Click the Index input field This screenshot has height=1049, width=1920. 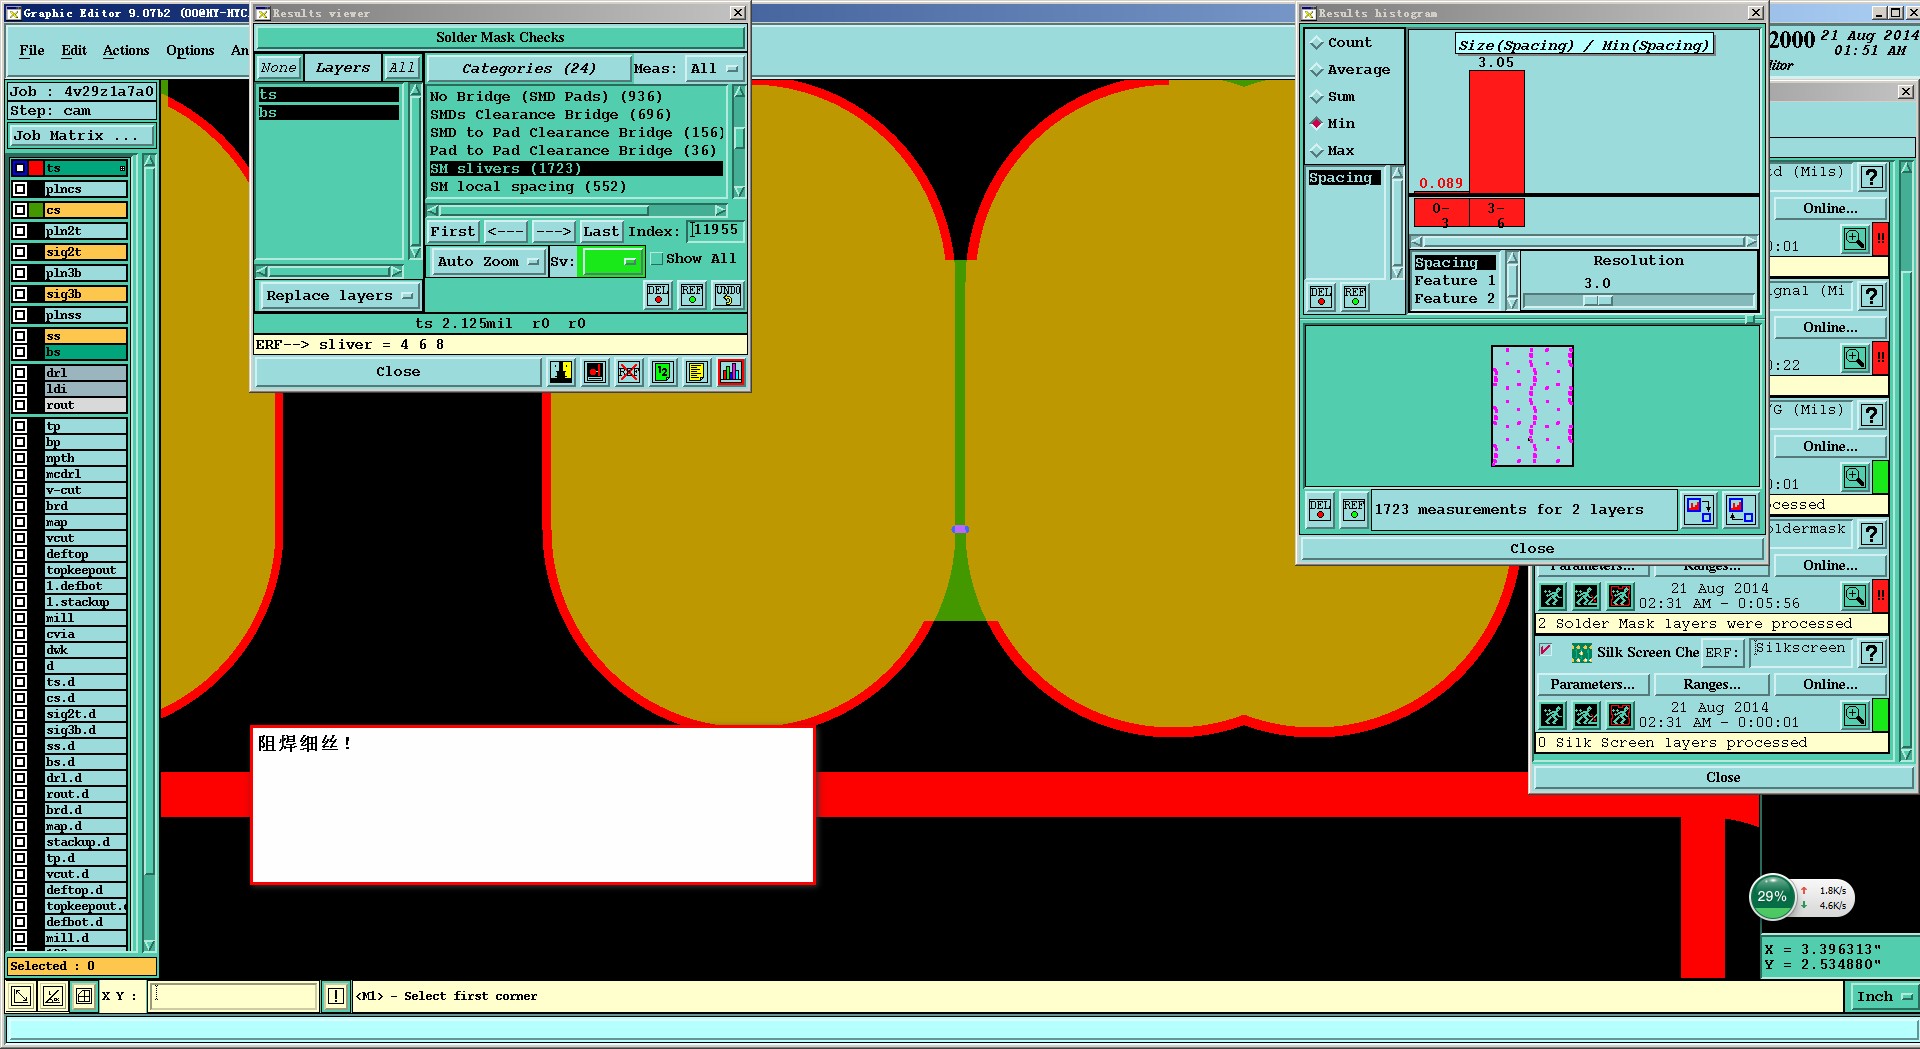coord(715,231)
